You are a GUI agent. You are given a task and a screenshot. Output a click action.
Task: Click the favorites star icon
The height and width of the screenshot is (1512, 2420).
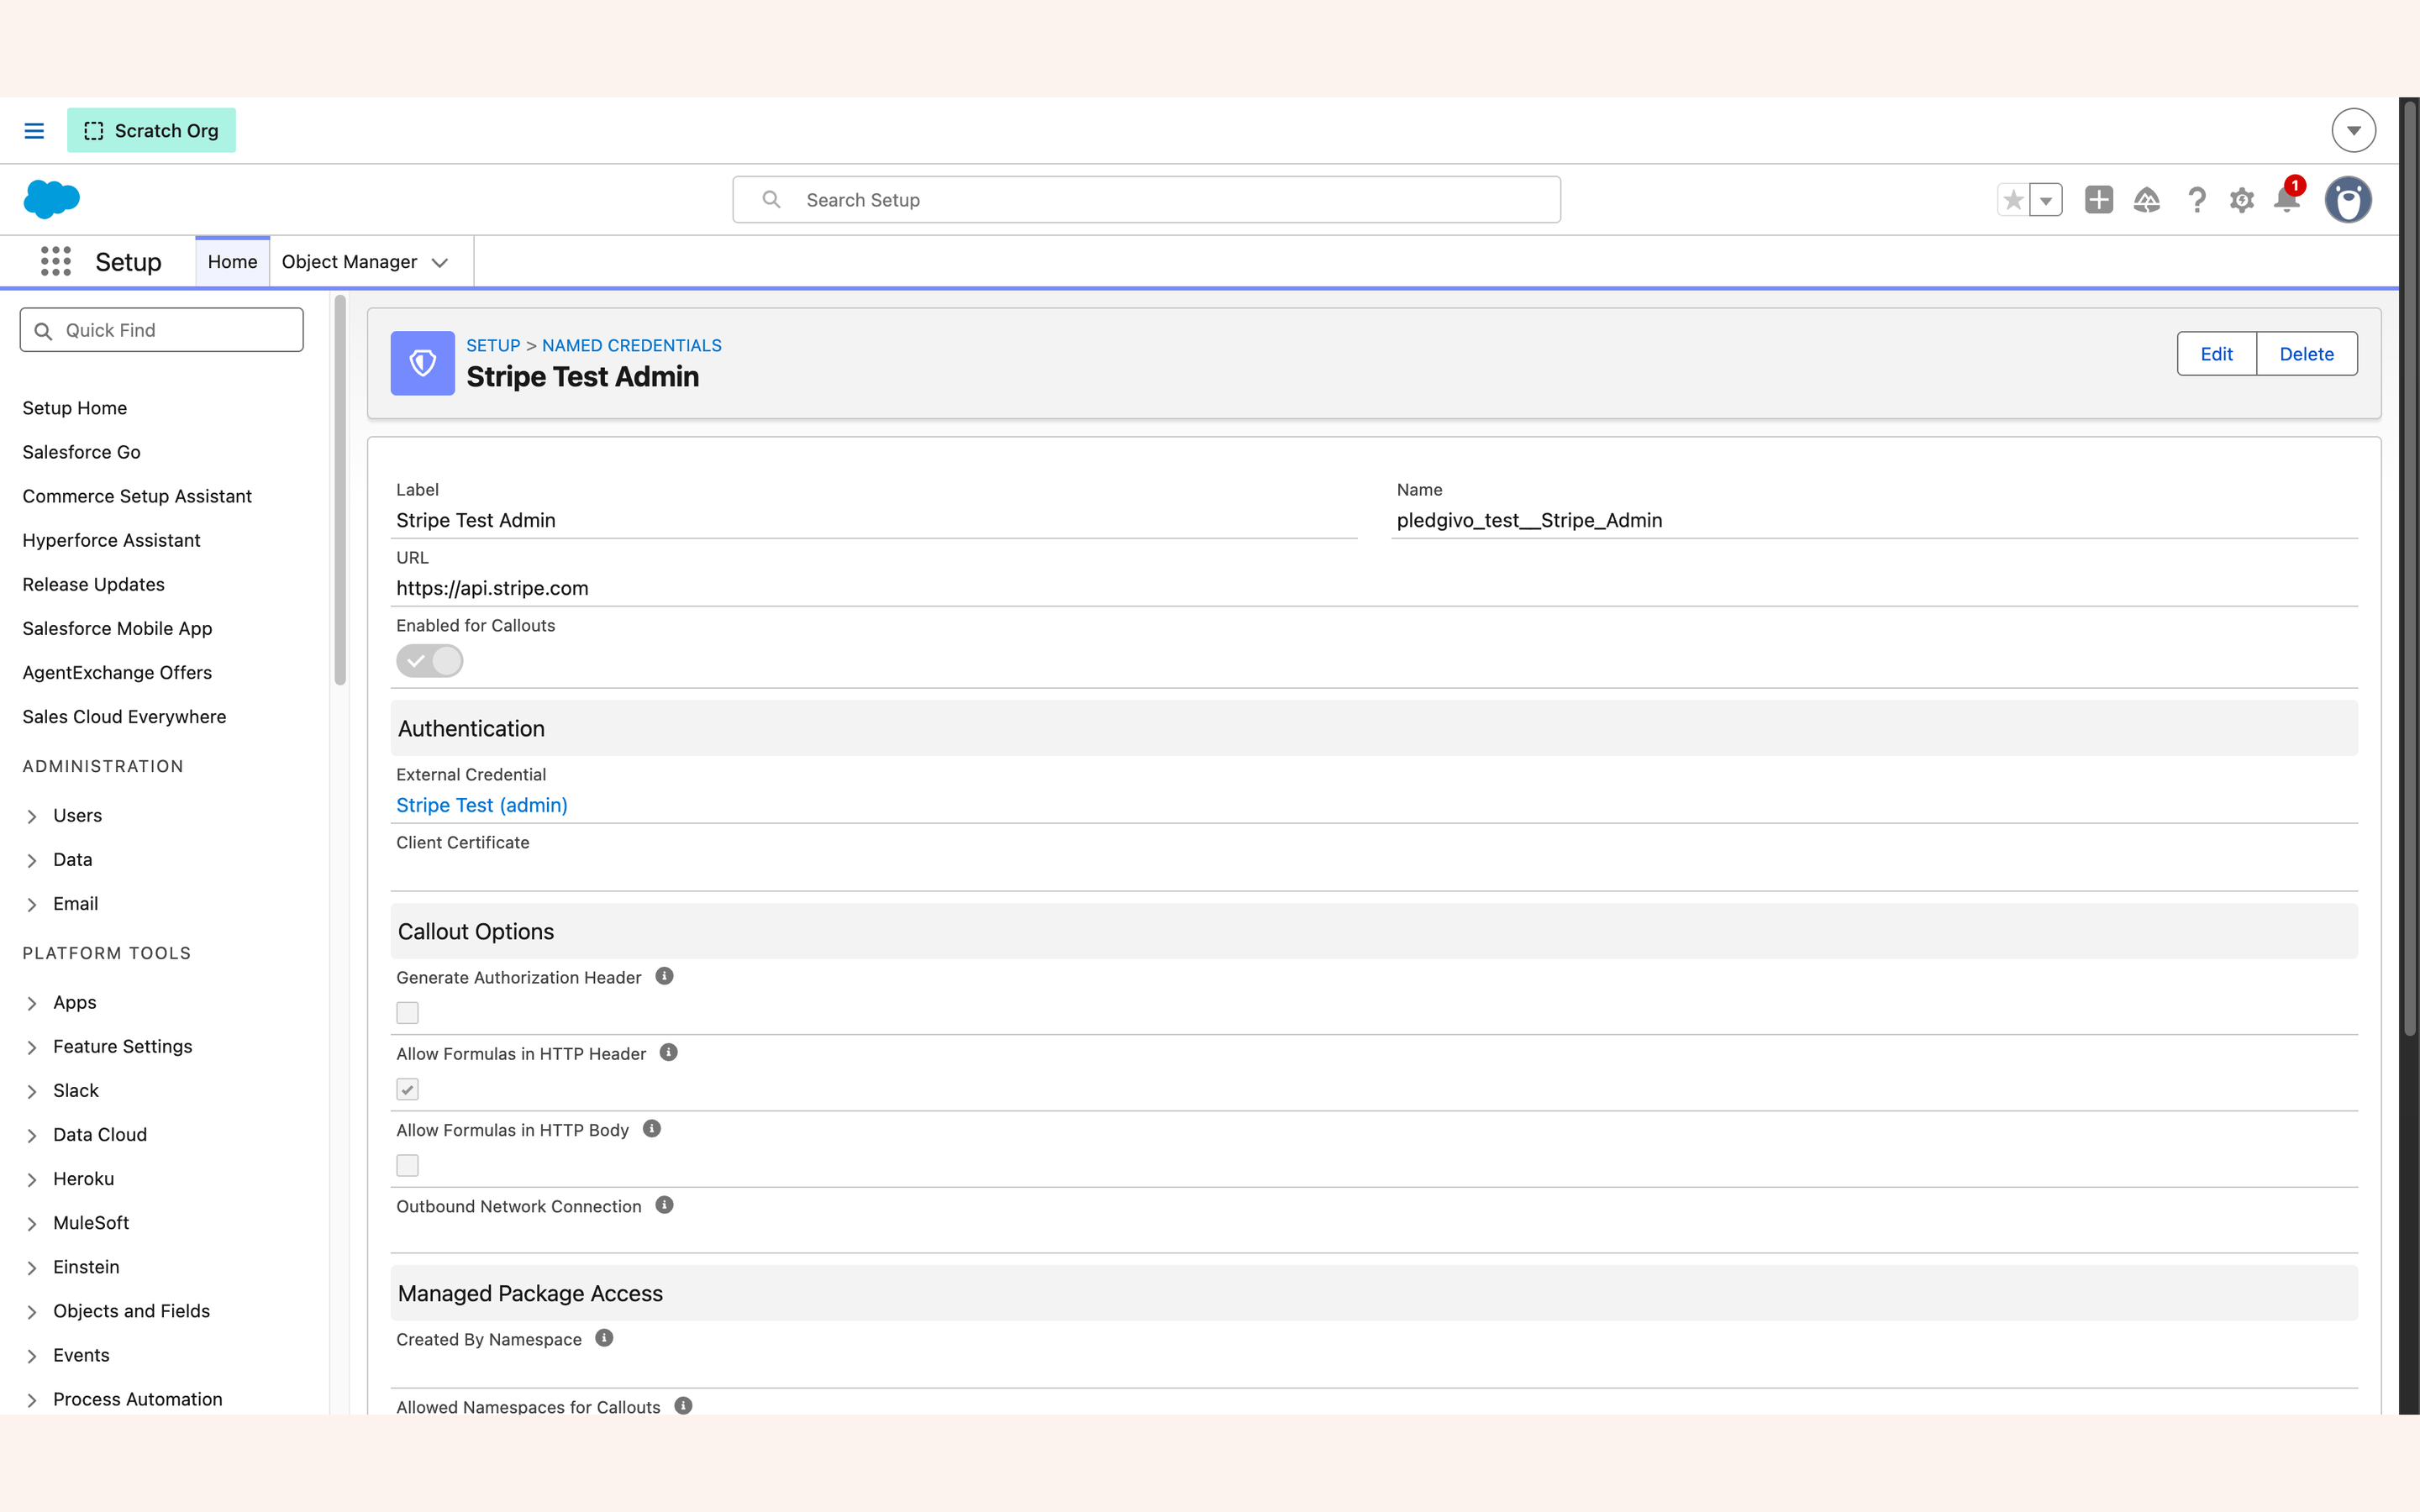[2013, 200]
